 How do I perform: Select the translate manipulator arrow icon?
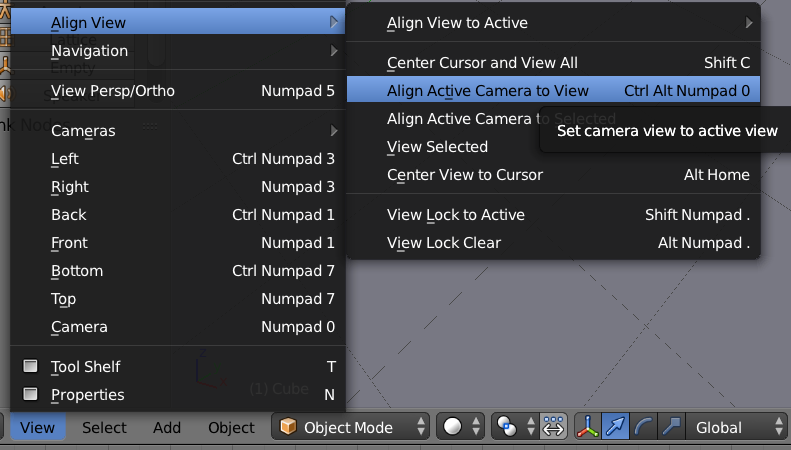coord(615,427)
